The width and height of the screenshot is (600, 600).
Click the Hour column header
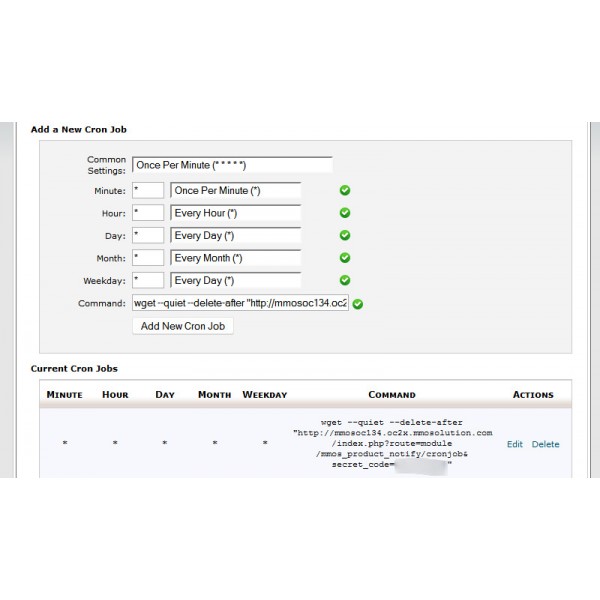115,395
